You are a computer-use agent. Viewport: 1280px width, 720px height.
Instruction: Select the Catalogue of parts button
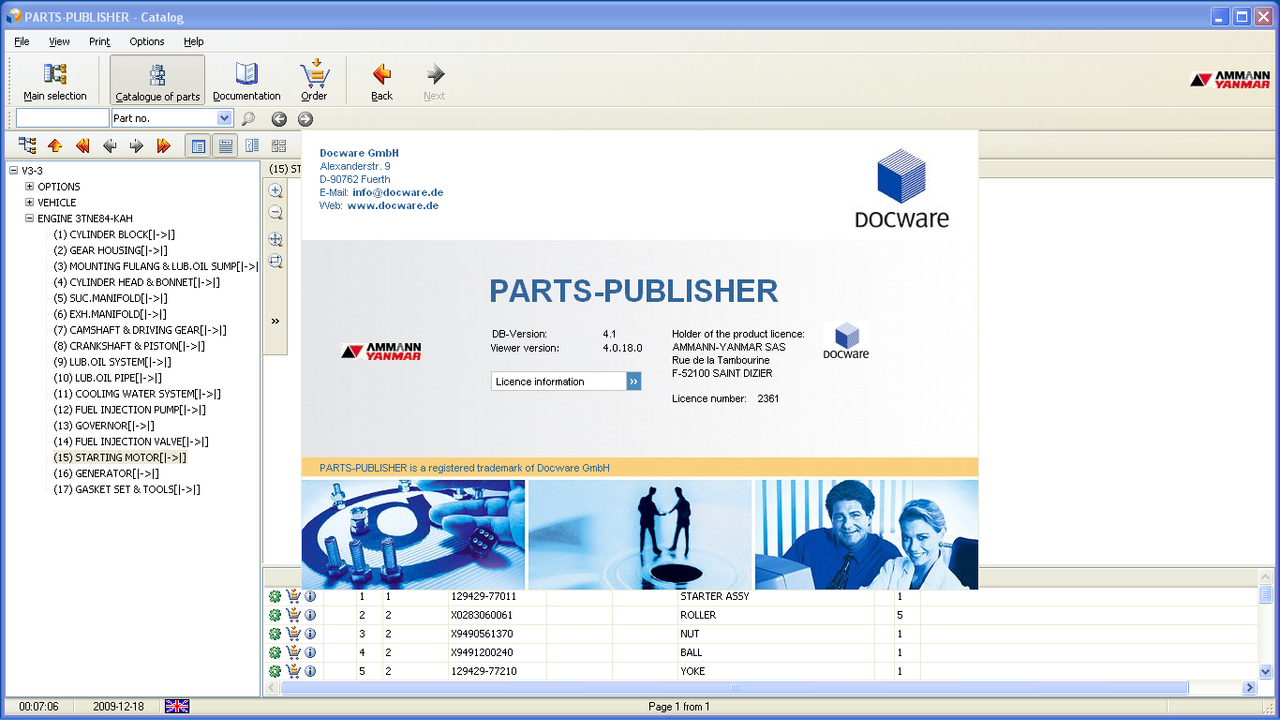click(157, 80)
